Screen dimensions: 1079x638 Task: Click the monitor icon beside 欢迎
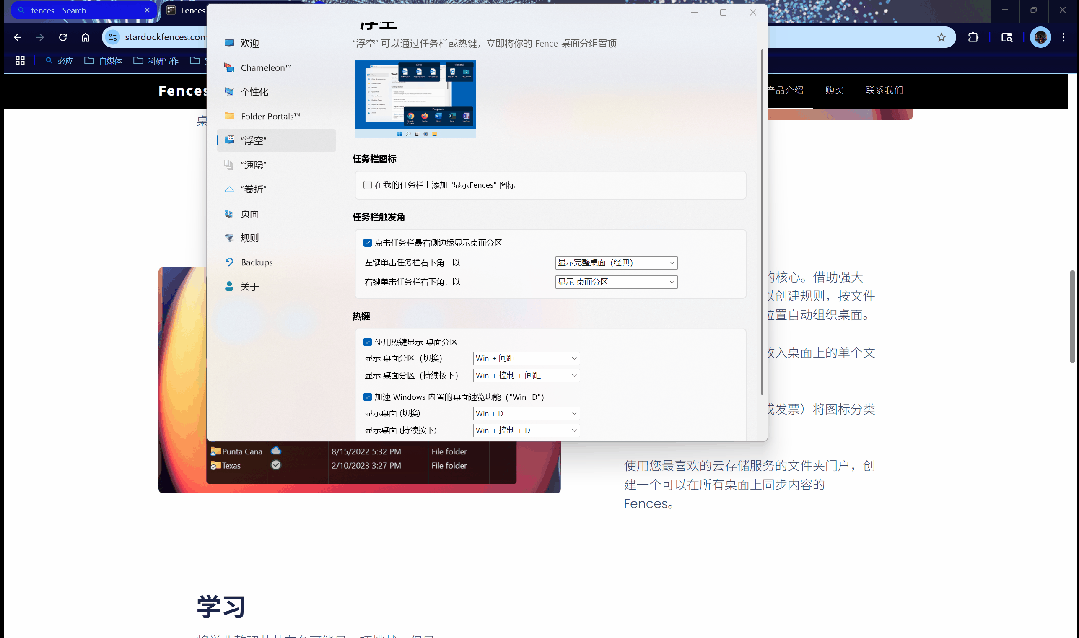point(229,43)
